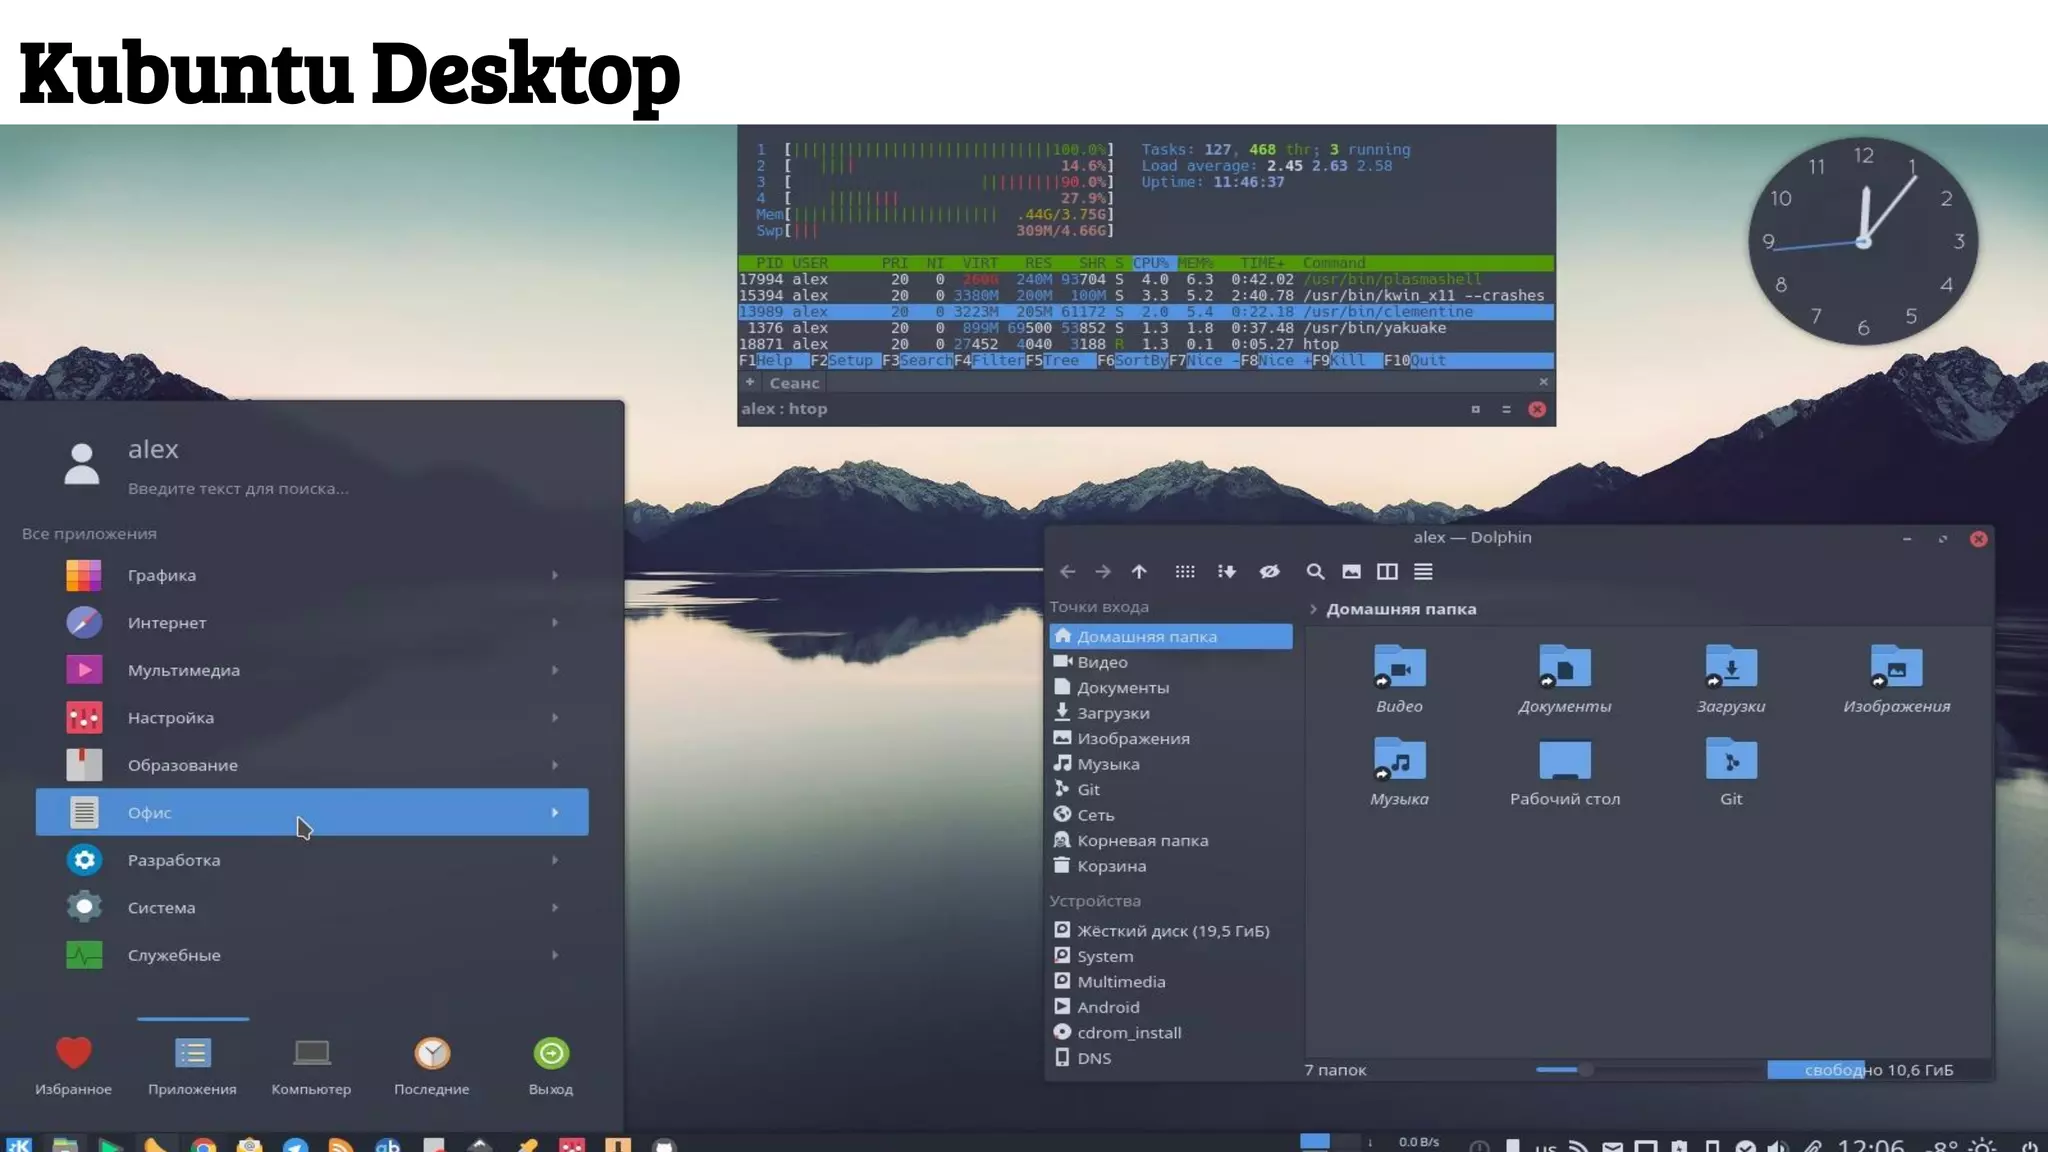Switch Dolphin to icons view mode
The height and width of the screenshot is (1152, 2048).
(x=1185, y=572)
